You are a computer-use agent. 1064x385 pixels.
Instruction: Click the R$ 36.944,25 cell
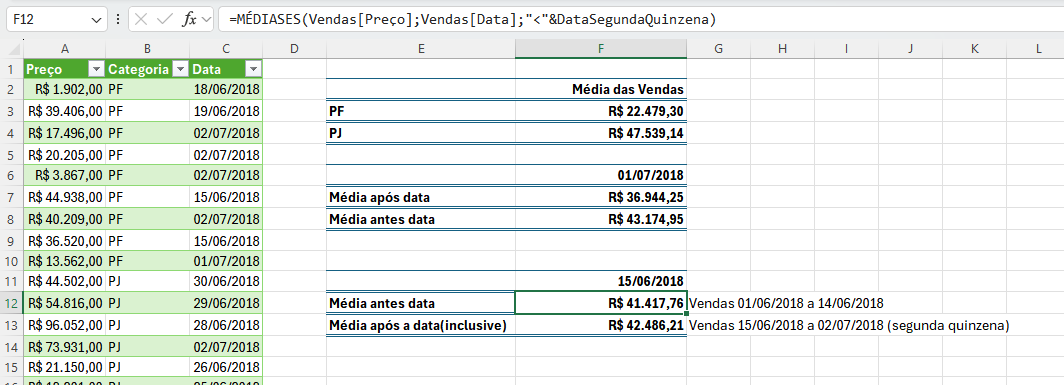(601, 198)
